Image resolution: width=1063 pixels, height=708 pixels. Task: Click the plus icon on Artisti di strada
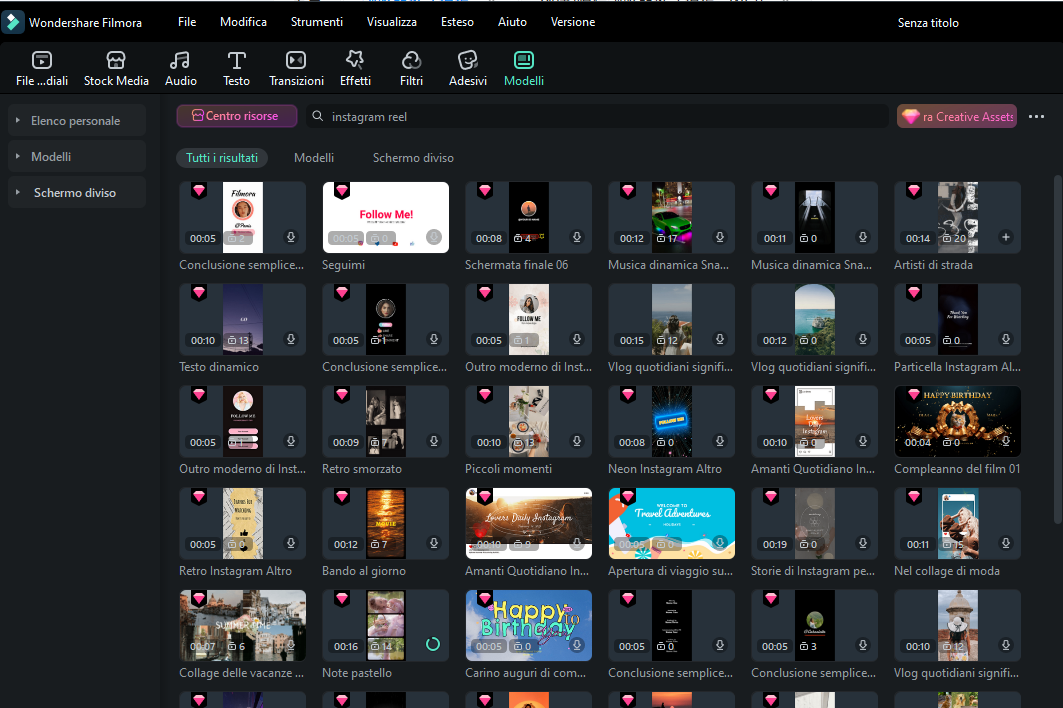(x=1004, y=238)
